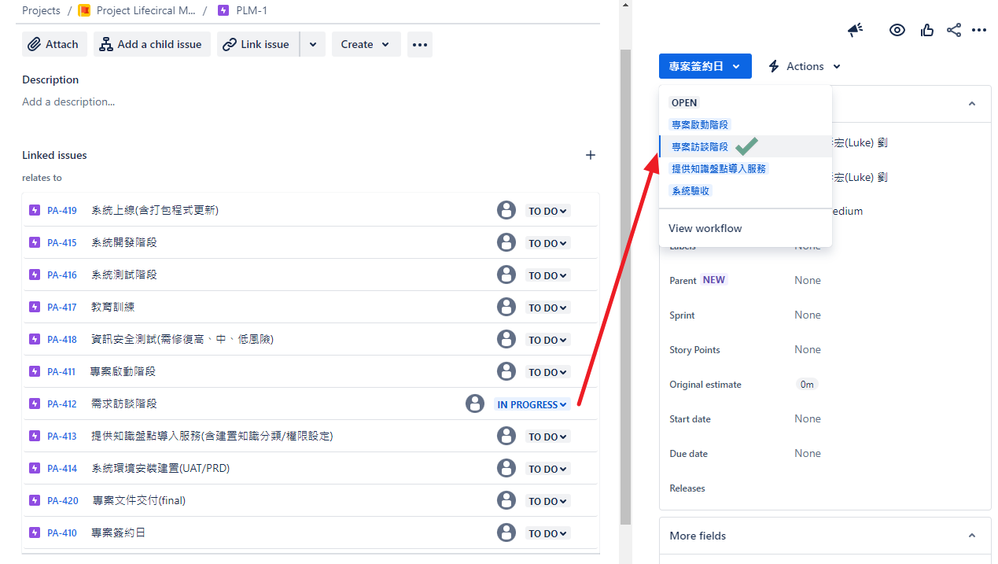Click the Start date None value

tap(807, 419)
